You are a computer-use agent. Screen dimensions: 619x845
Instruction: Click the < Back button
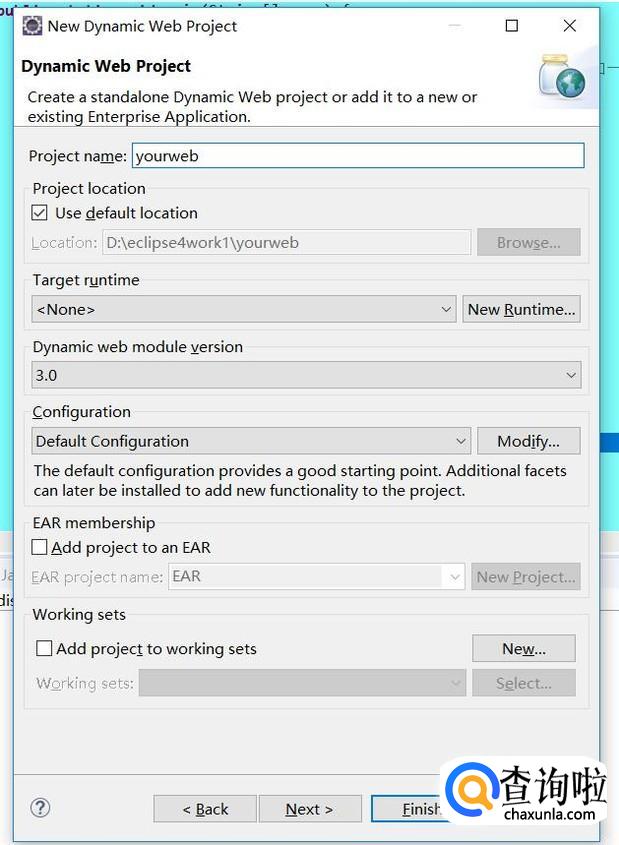[x=205, y=809]
